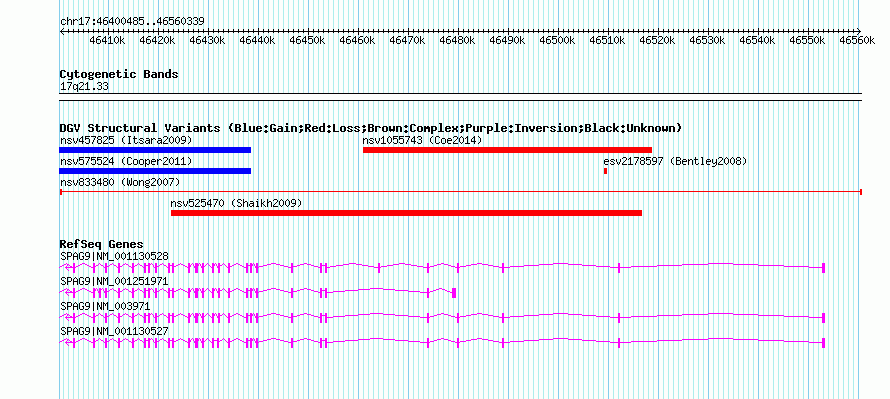Click the nsv457825 (Itsara2009) label
The width and height of the screenshot is (890, 399).
tap(126, 140)
